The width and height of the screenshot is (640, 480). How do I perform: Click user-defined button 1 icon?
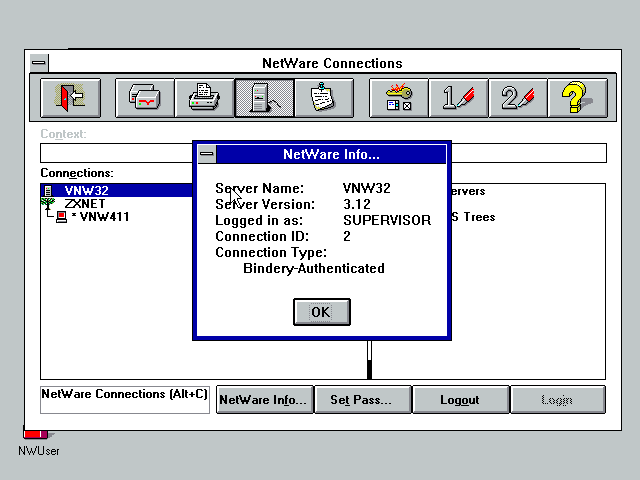point(458,98)
